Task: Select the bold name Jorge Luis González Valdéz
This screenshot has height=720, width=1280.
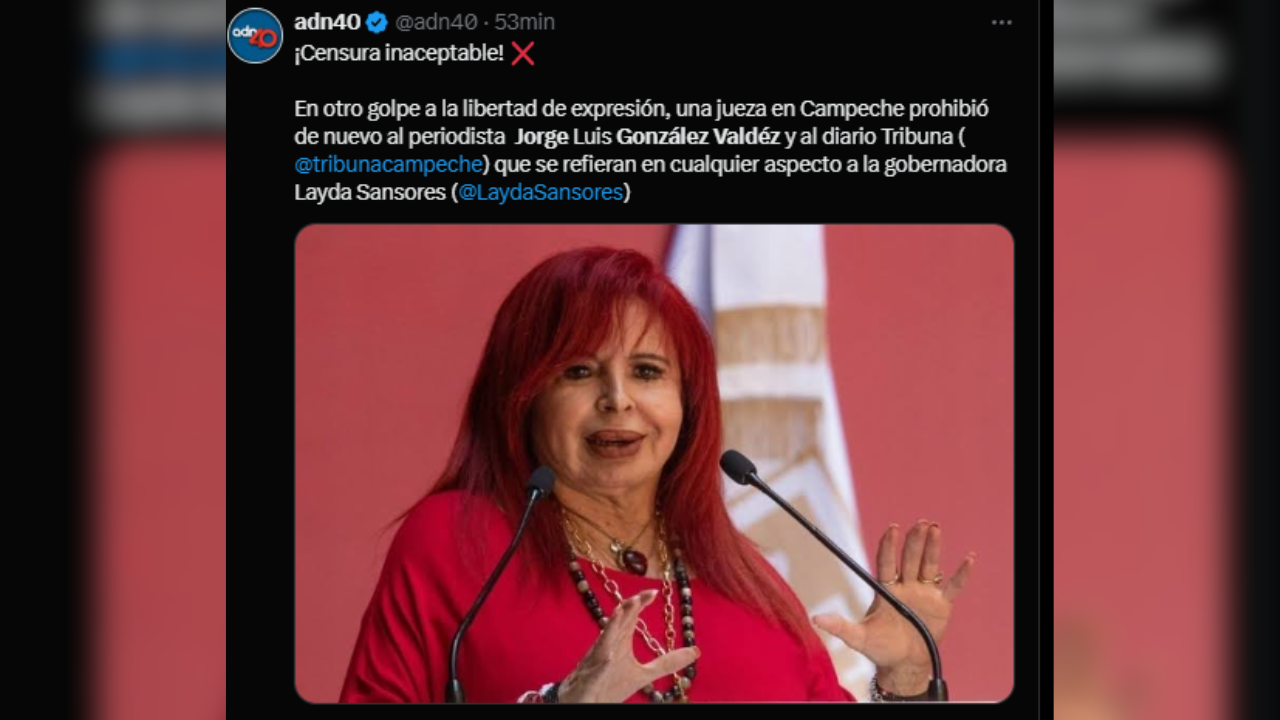Action: click(x=647, y=136)
